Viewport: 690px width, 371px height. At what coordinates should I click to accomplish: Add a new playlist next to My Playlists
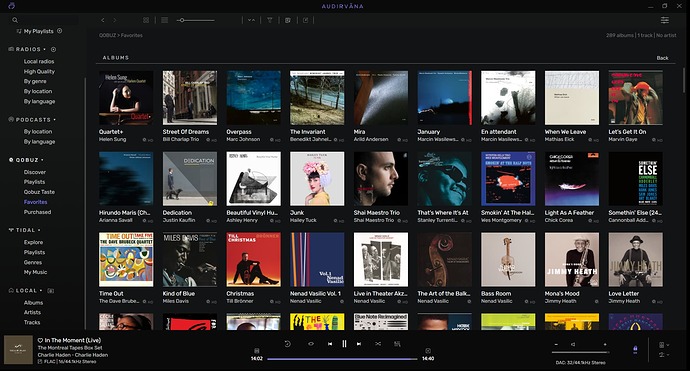(x=59, y=31)
